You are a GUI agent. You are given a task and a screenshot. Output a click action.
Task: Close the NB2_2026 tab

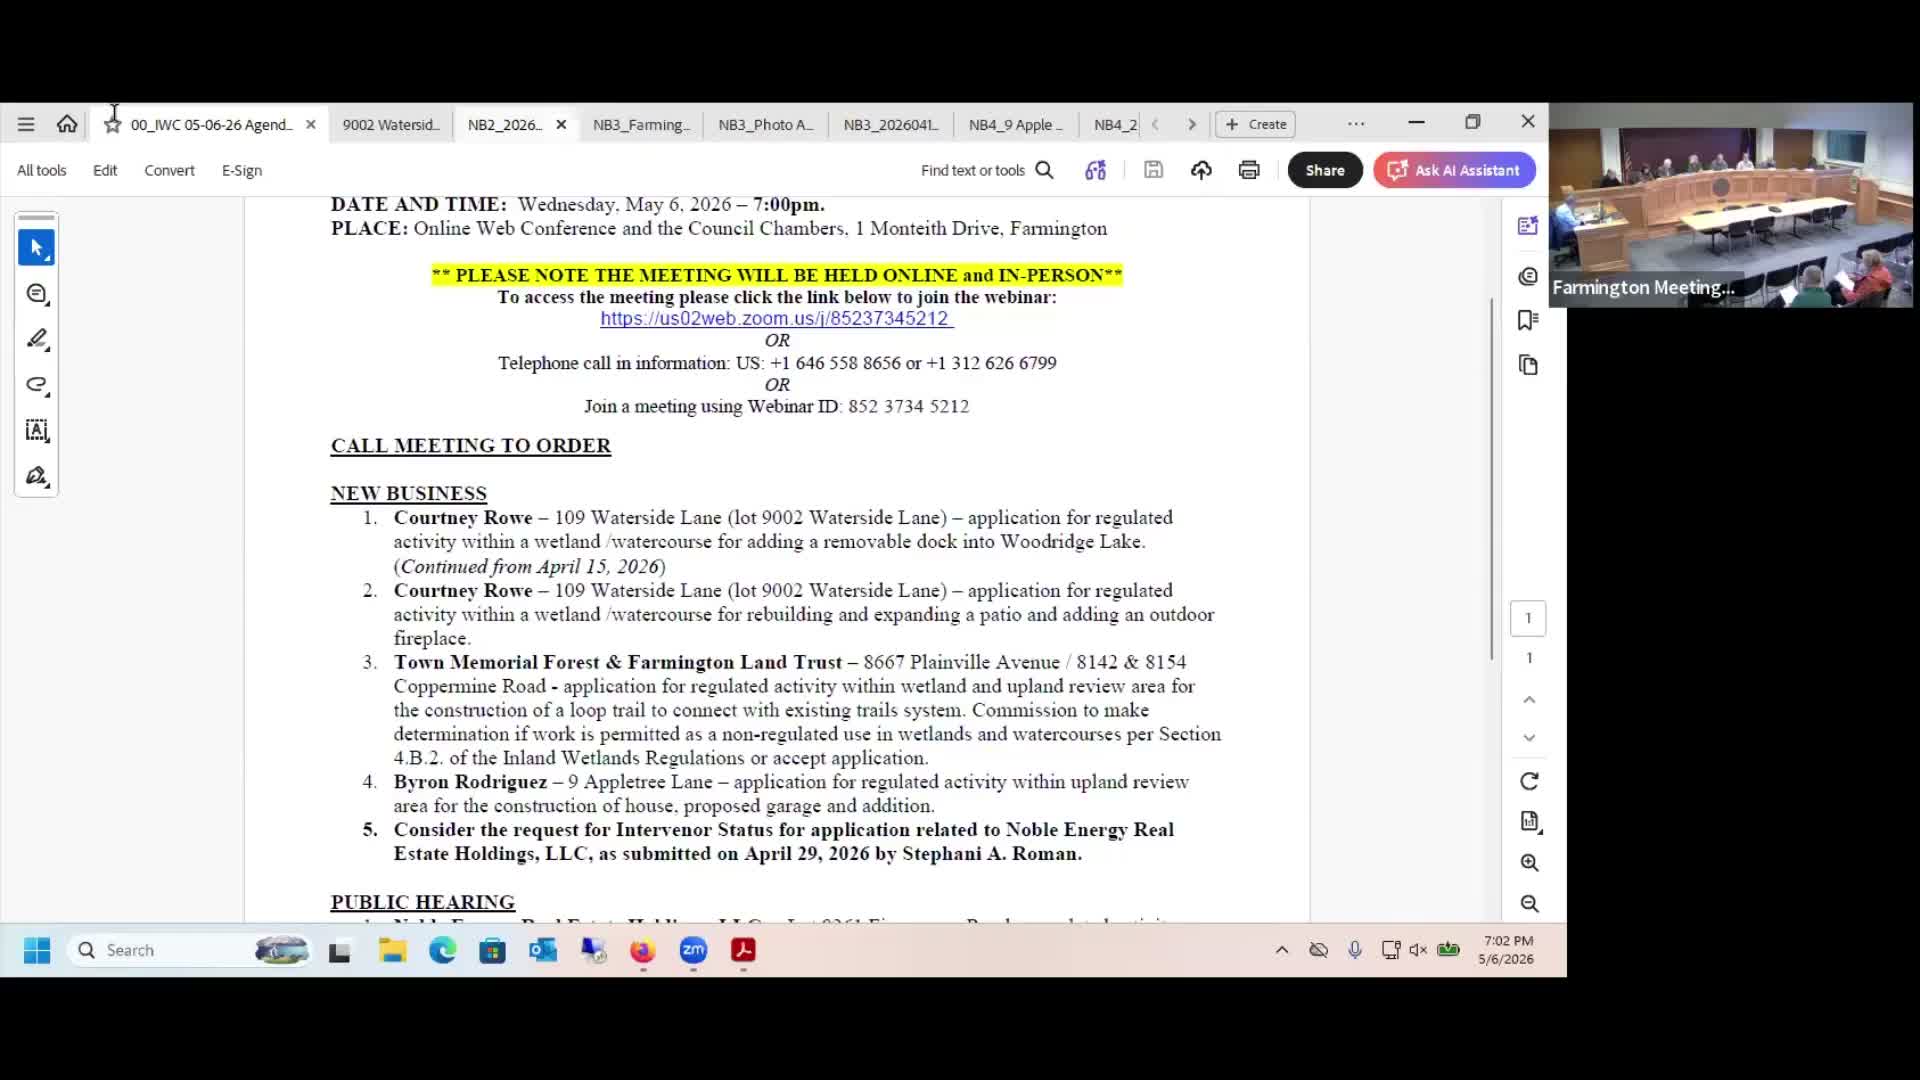[x=561, y=124]
